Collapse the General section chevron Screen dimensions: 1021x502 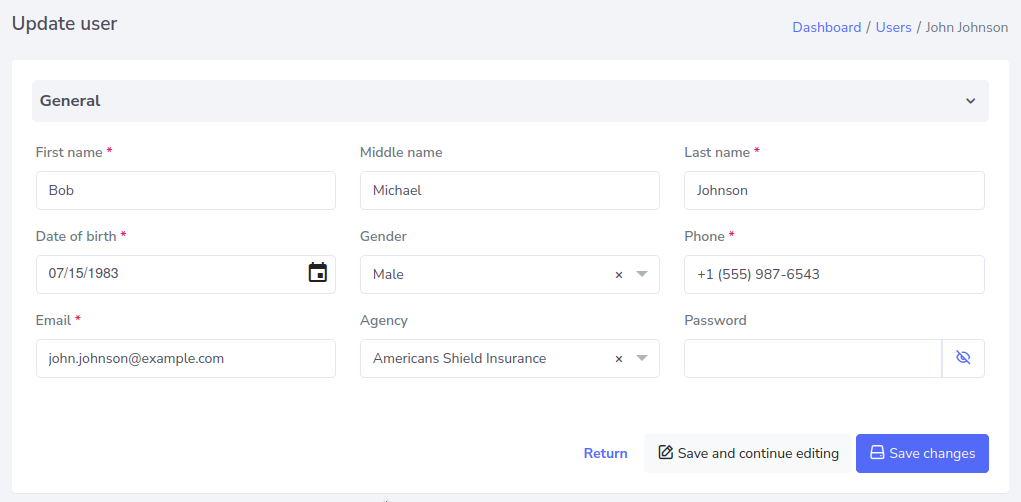tap(970, 101)
